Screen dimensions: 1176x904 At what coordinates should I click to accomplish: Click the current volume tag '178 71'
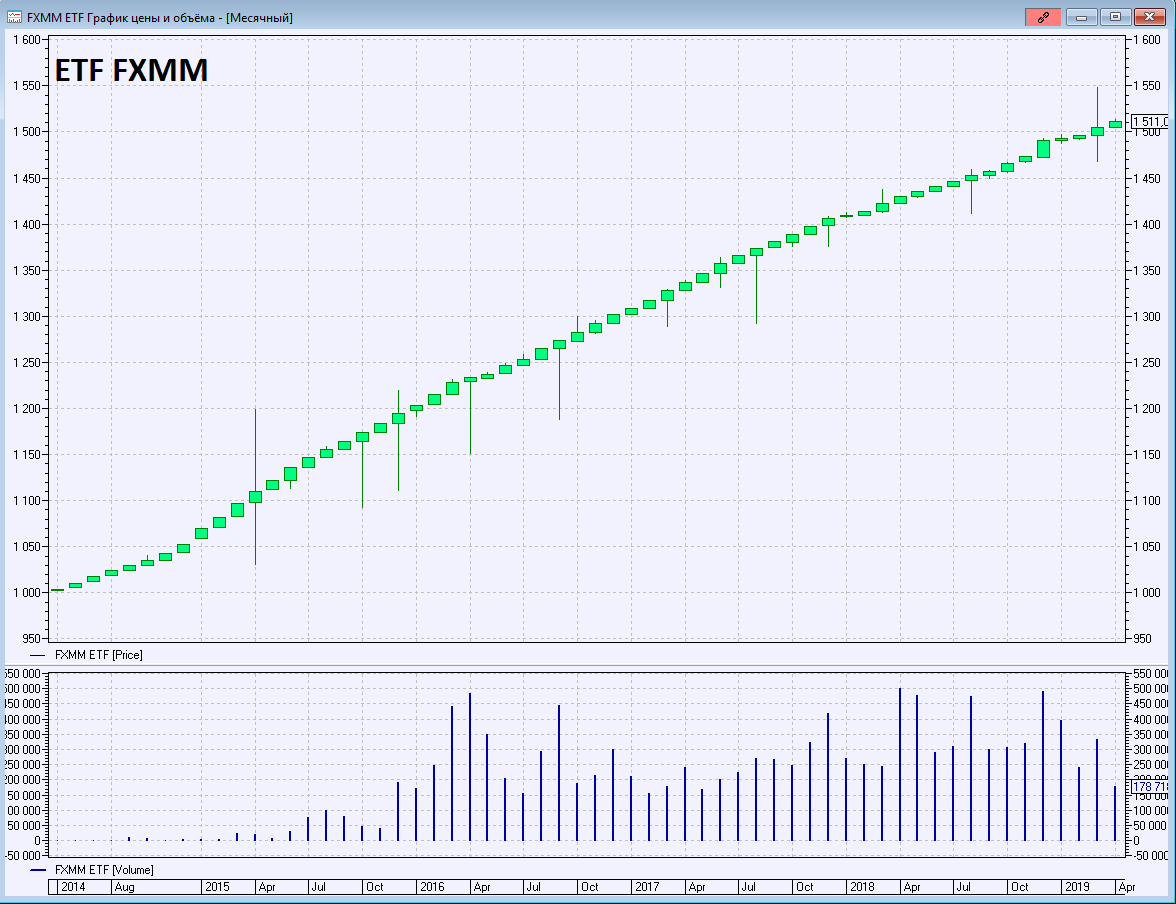coord(1150,786)
